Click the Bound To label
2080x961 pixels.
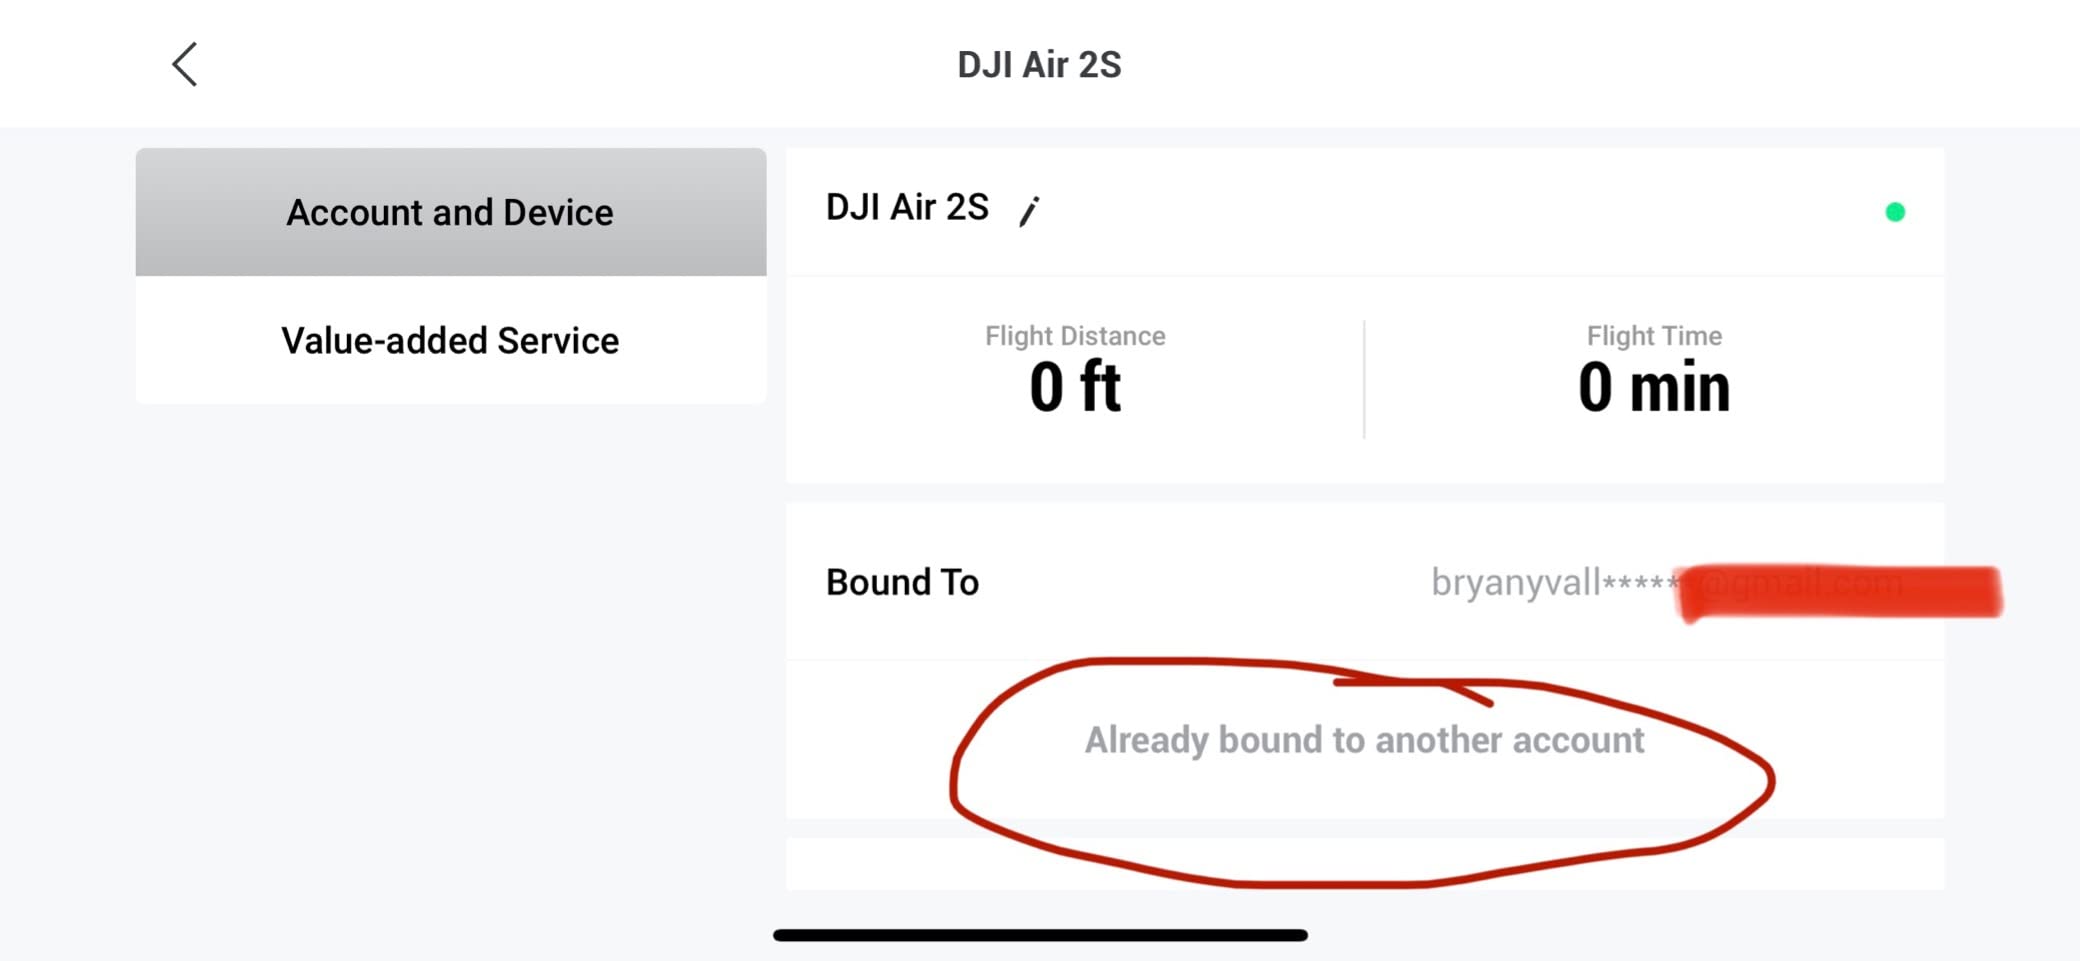coord(902,582)
